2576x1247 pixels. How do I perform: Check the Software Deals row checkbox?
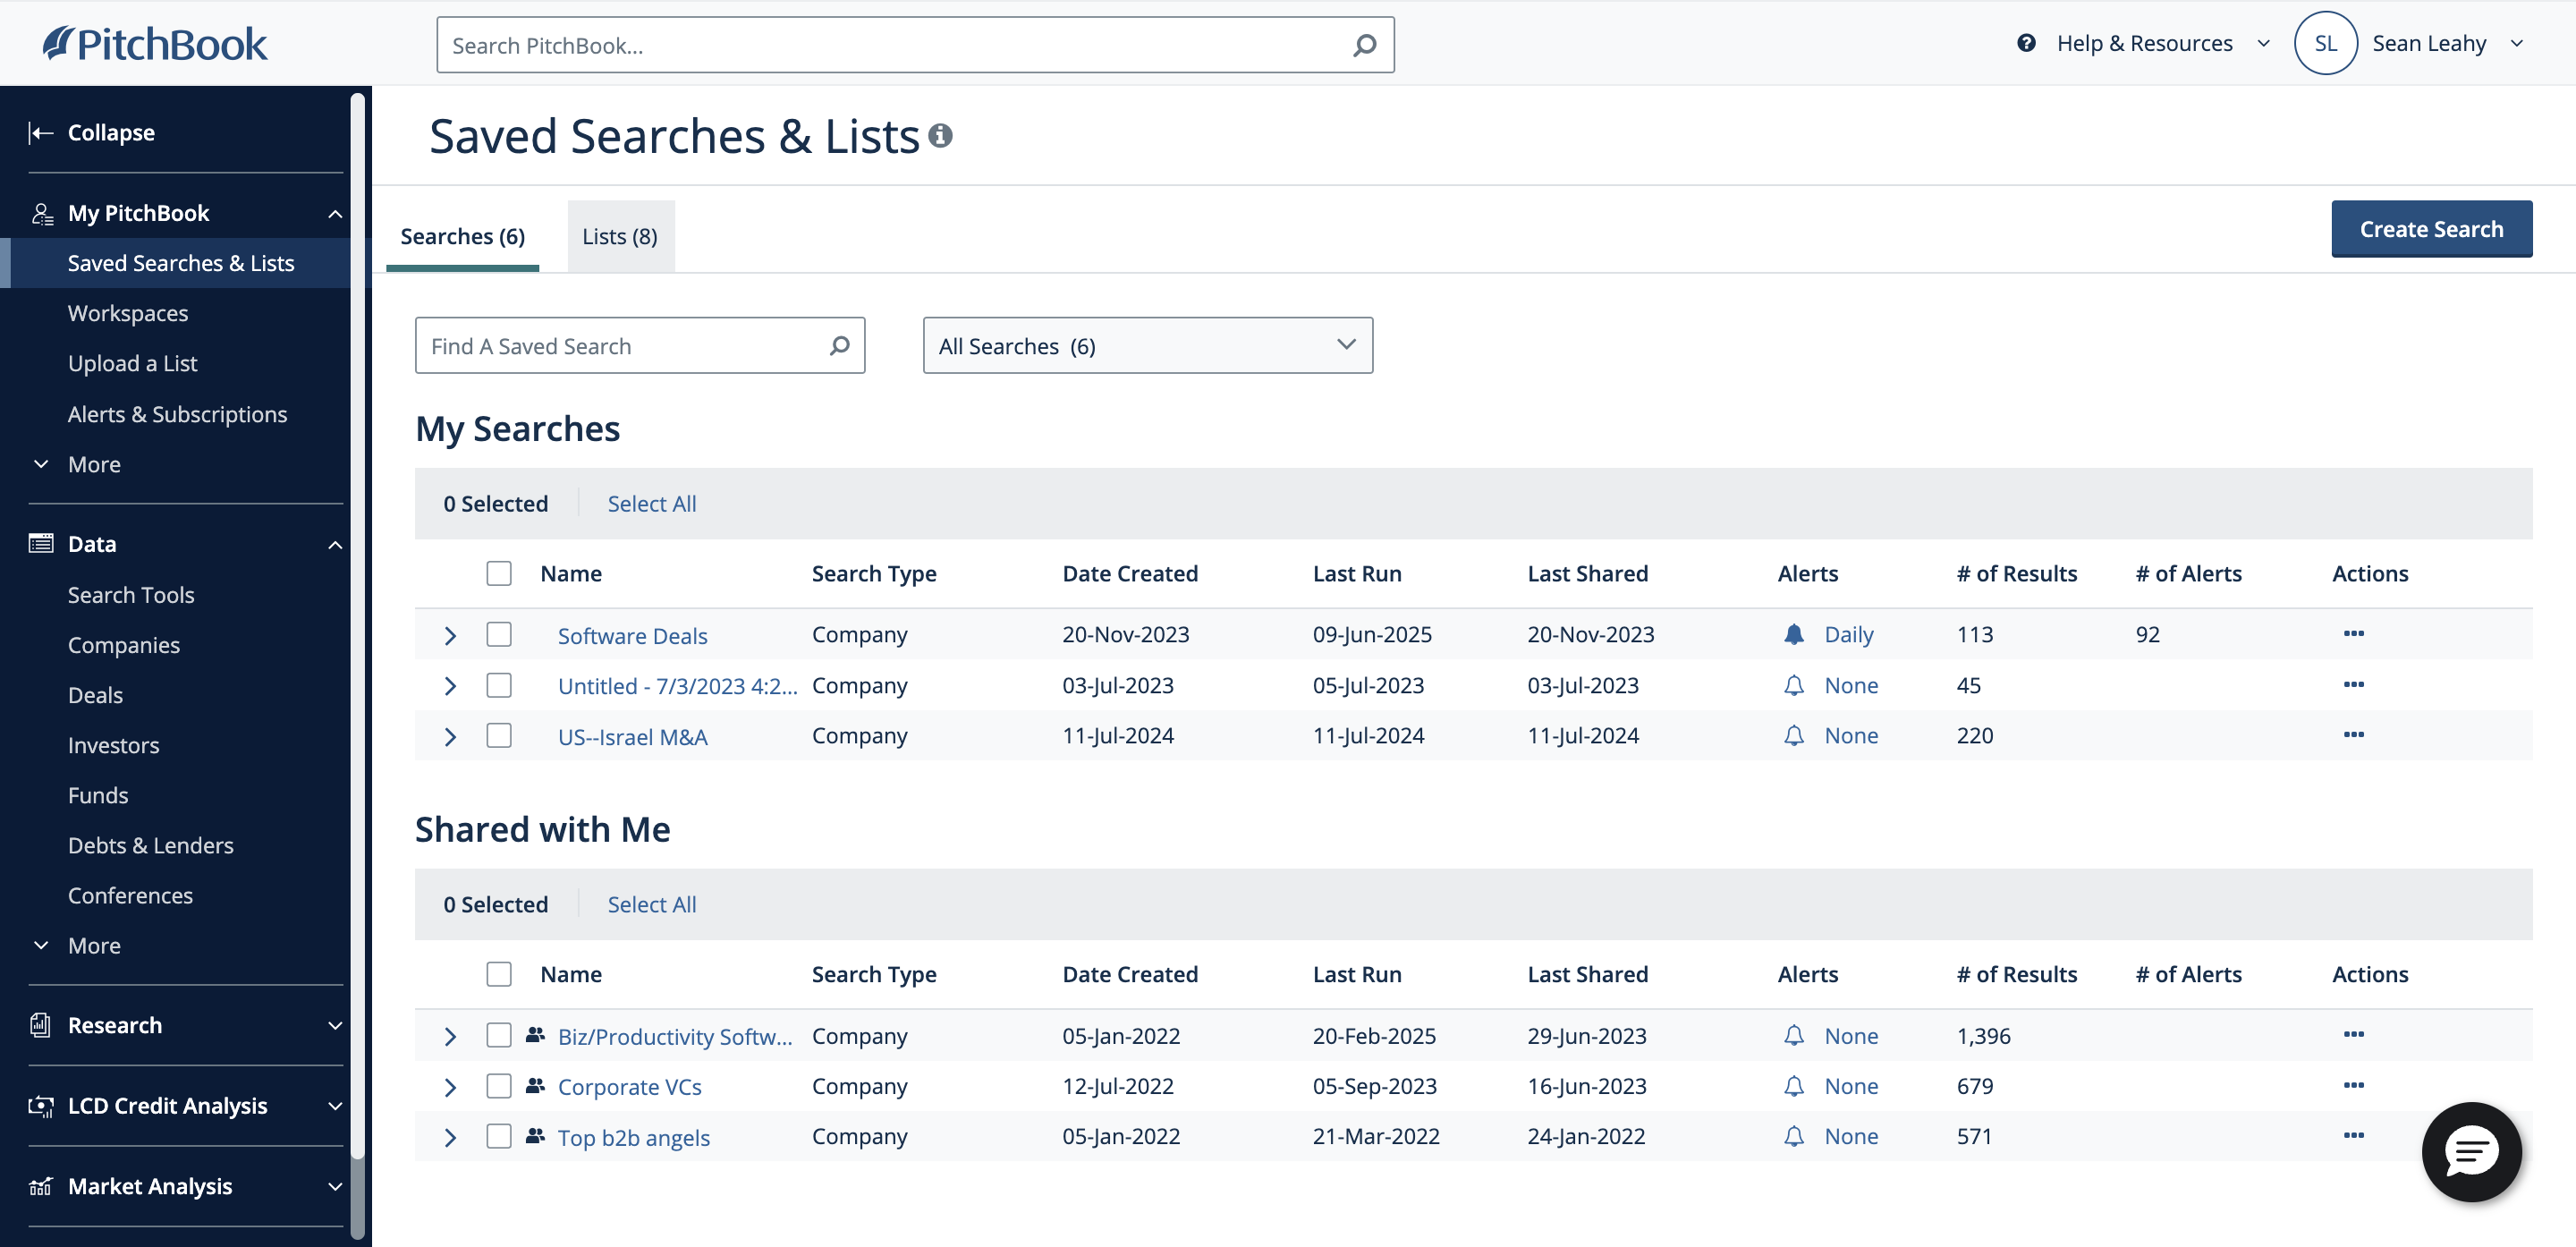(x=499, y=634)
